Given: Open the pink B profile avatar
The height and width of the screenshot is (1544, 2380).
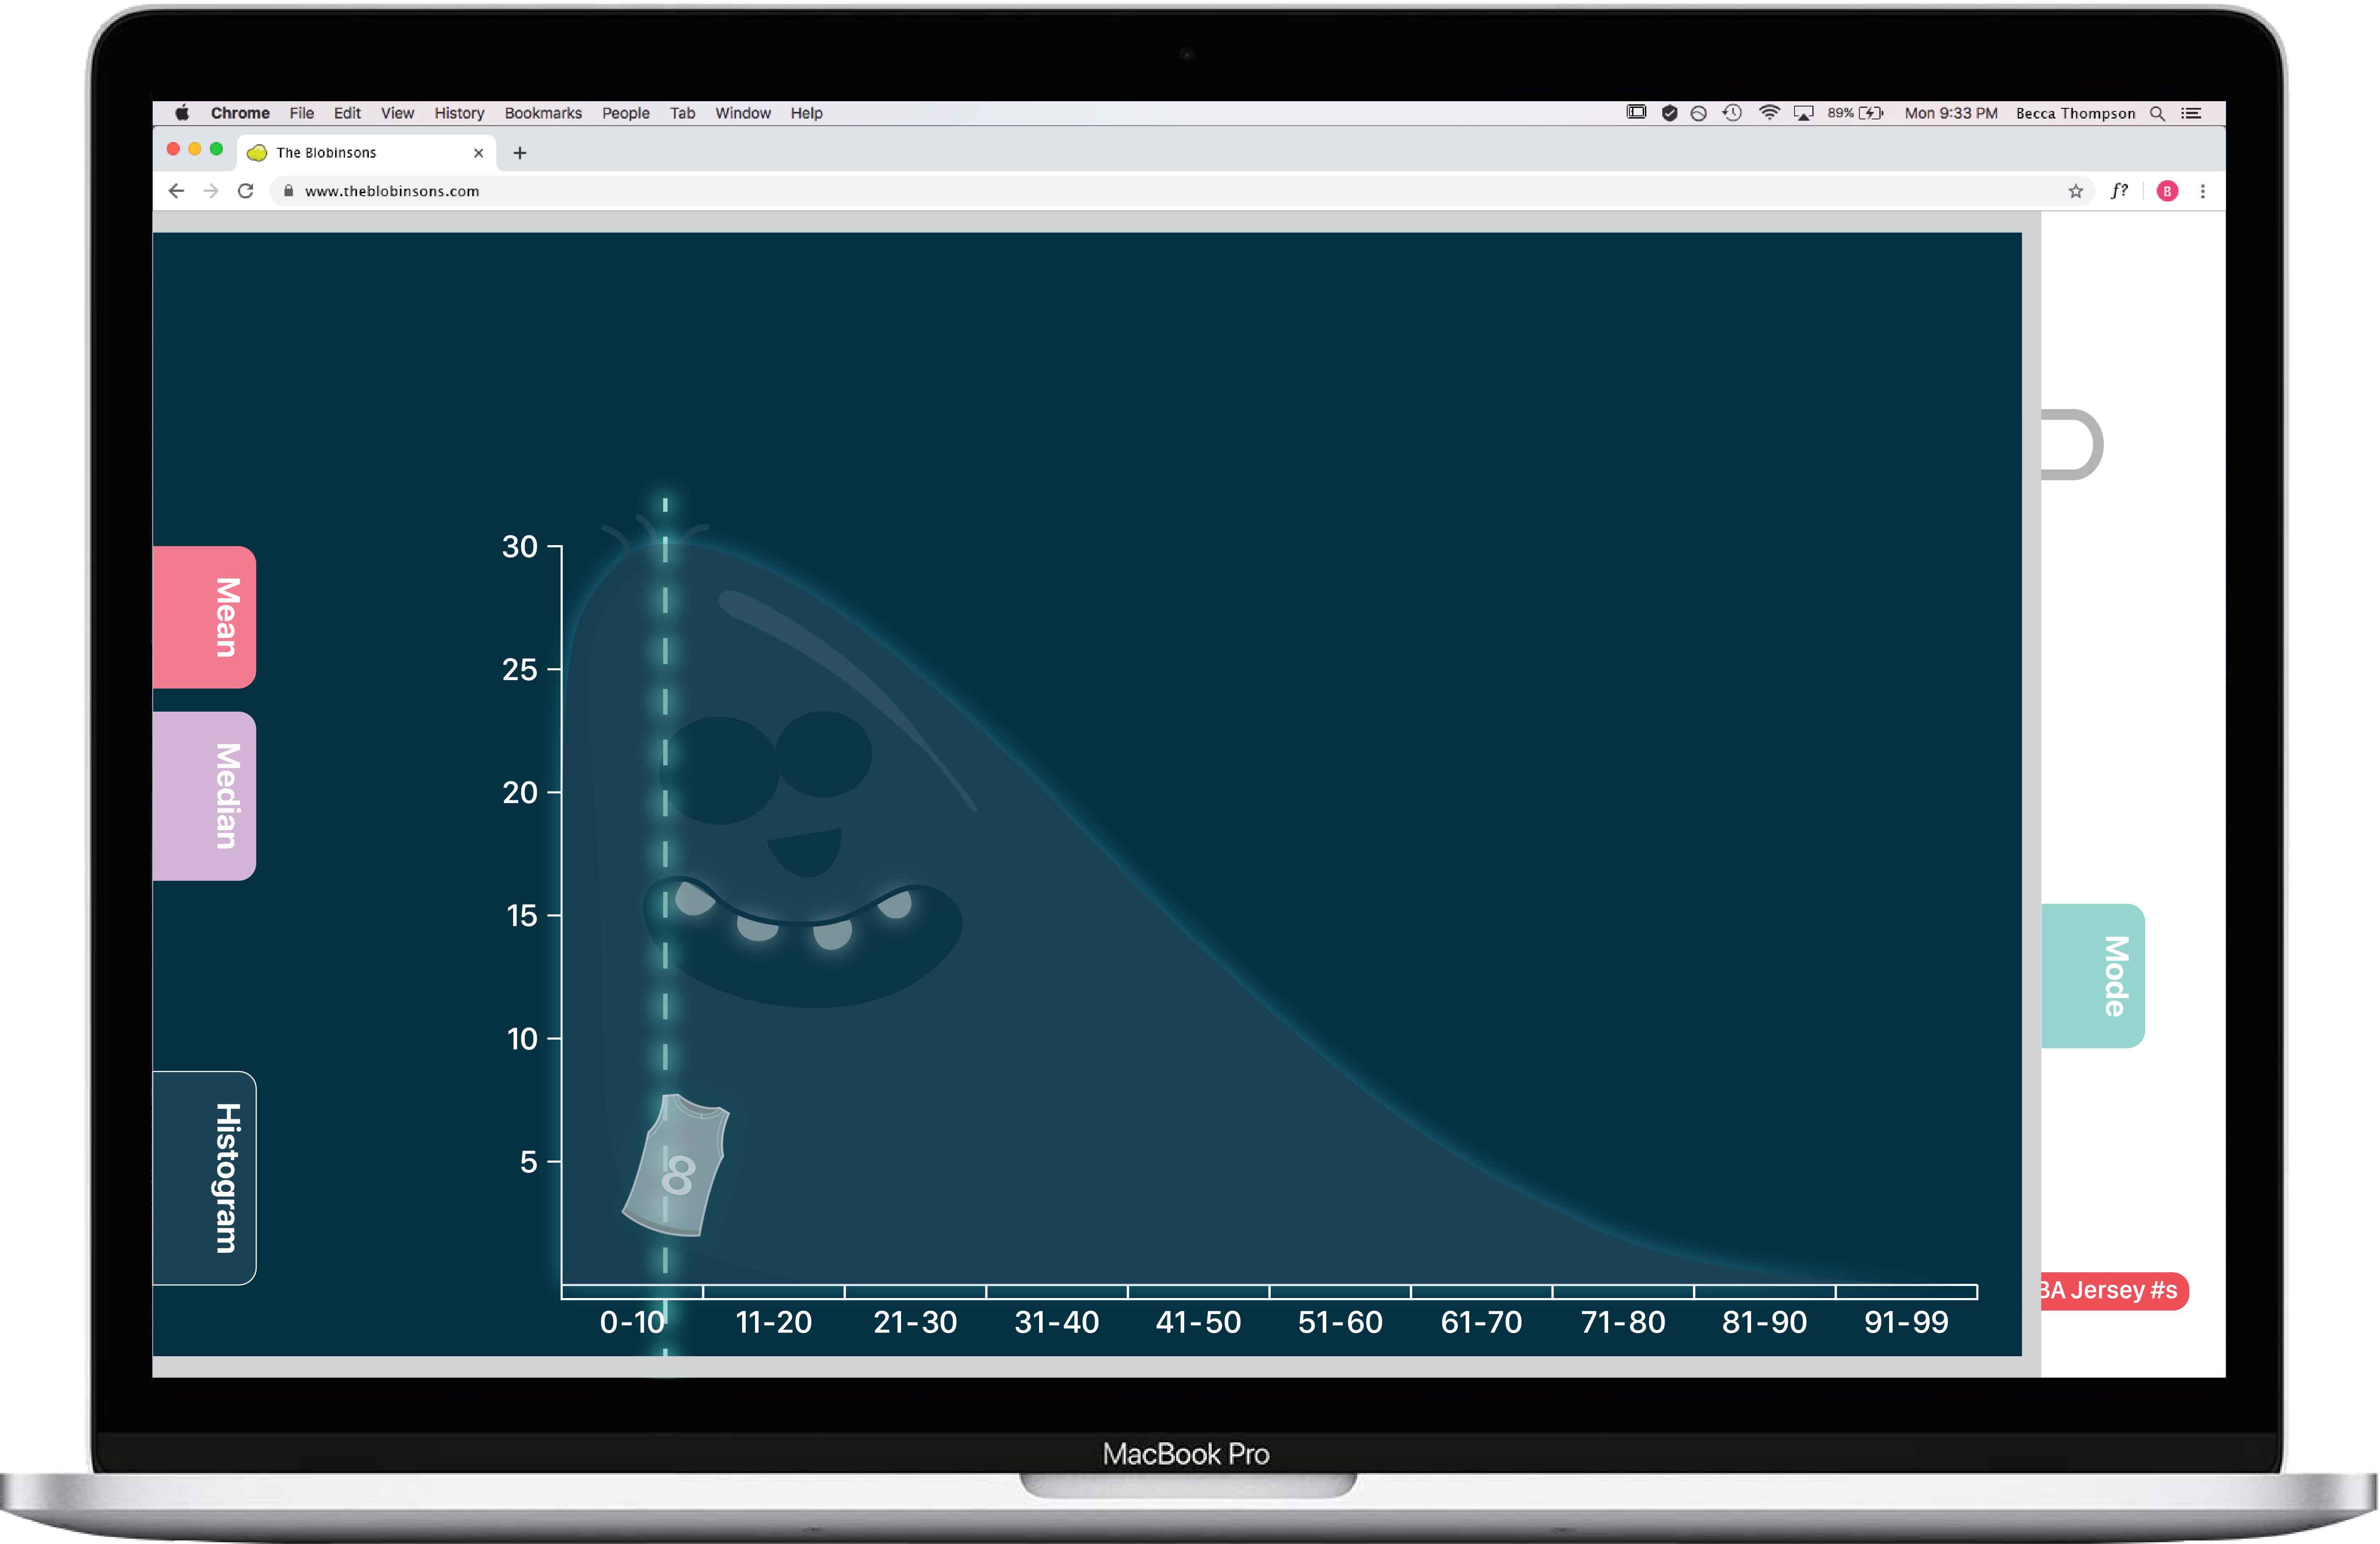Looking at the screenshot, I should point(2166,191).
